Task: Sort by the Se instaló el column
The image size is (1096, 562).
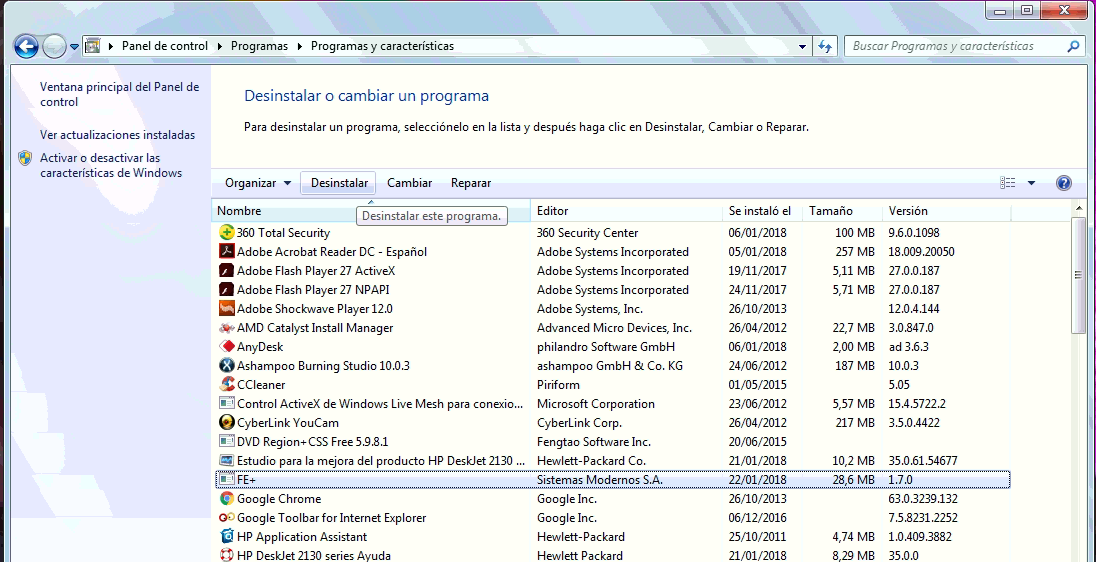Action: (762, 210)
